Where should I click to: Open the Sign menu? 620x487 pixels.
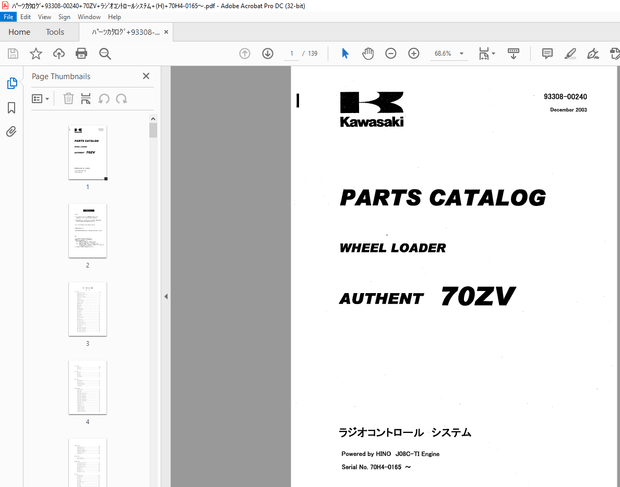64,17
